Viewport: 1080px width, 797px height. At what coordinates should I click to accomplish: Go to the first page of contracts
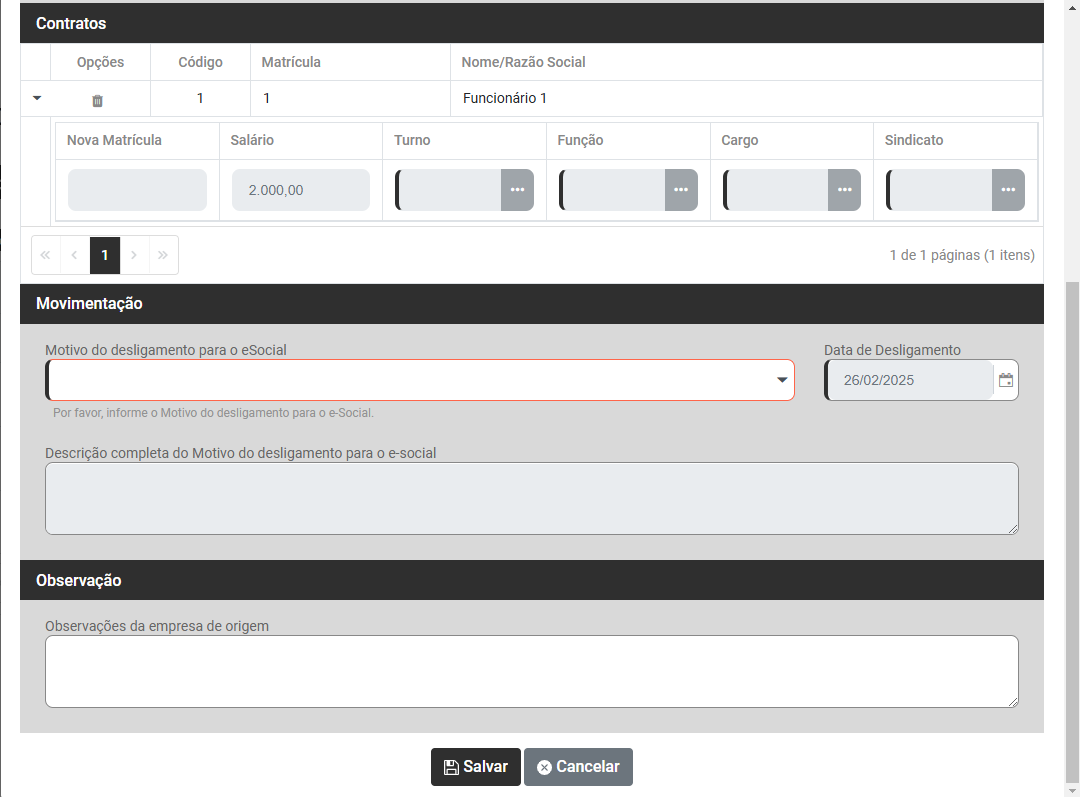tap(45, 256)
